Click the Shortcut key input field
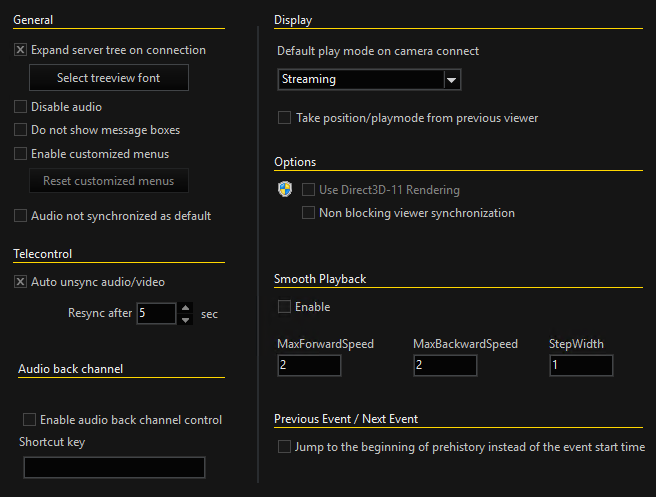Image resolution: width=656 pixels, height=497 pixels. click(114, 467)
